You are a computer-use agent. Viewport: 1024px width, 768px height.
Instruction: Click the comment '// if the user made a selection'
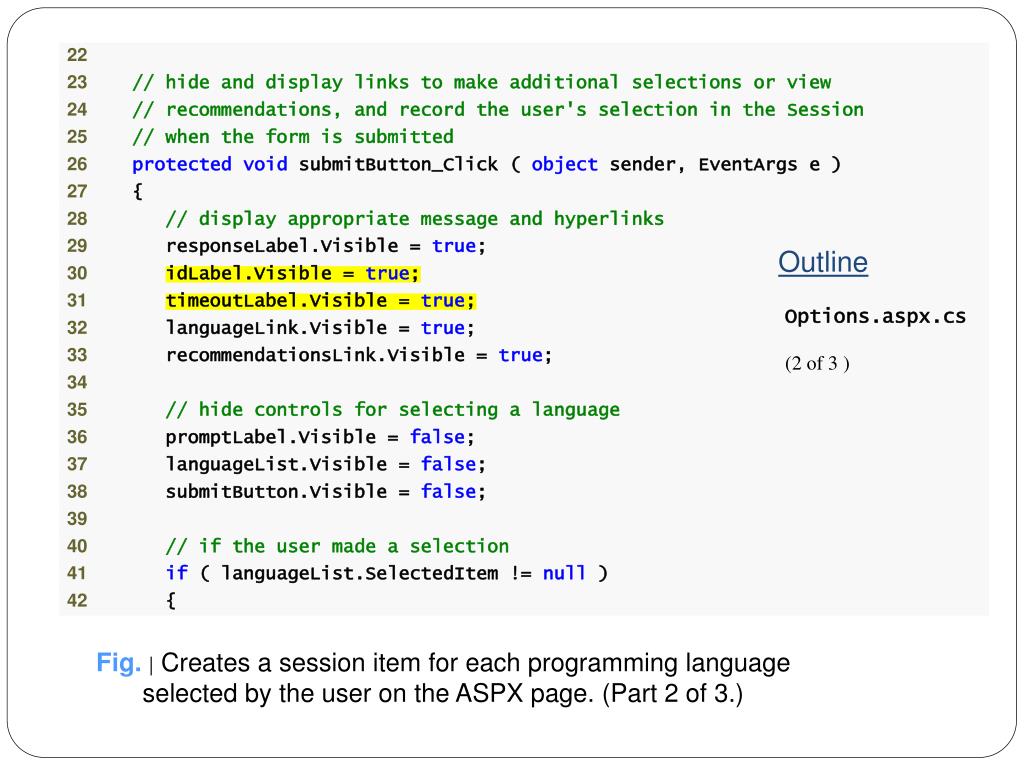(337, 547)
